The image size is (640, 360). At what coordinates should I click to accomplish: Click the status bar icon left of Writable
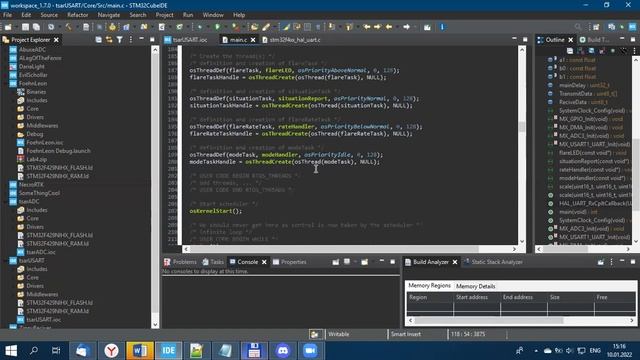(x=315, y=334)
